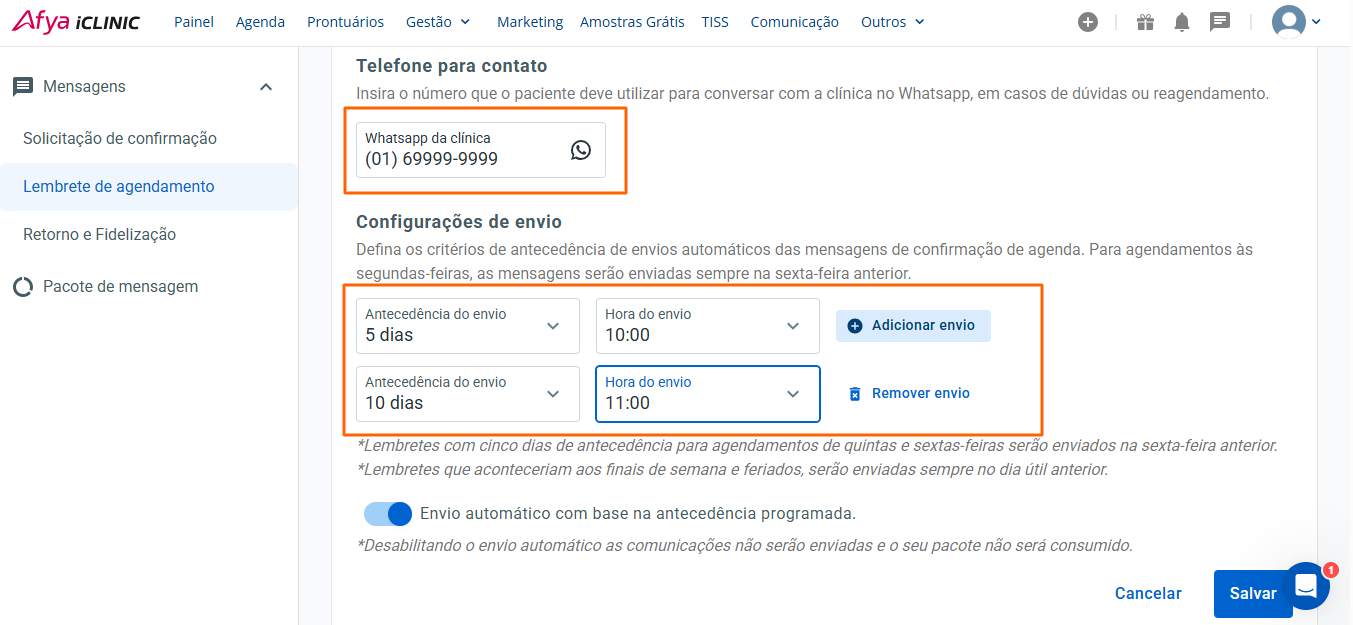Select Solicitação de confirmação in sidebar
The width and height of the screenshot is (1353, 625).
pos(120,138)
